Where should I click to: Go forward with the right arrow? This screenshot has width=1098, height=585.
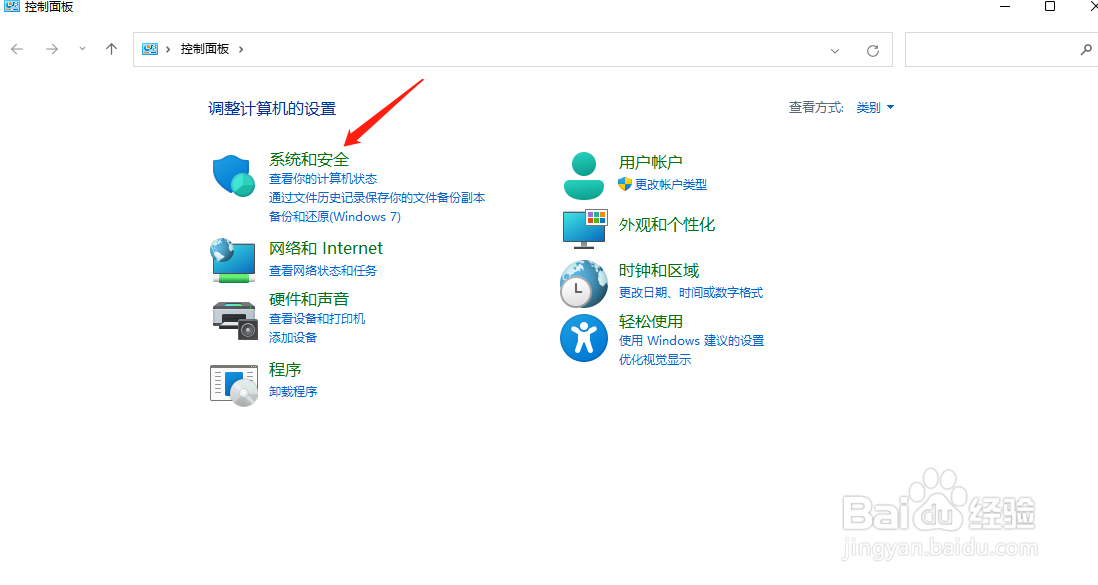click(52, 49)
